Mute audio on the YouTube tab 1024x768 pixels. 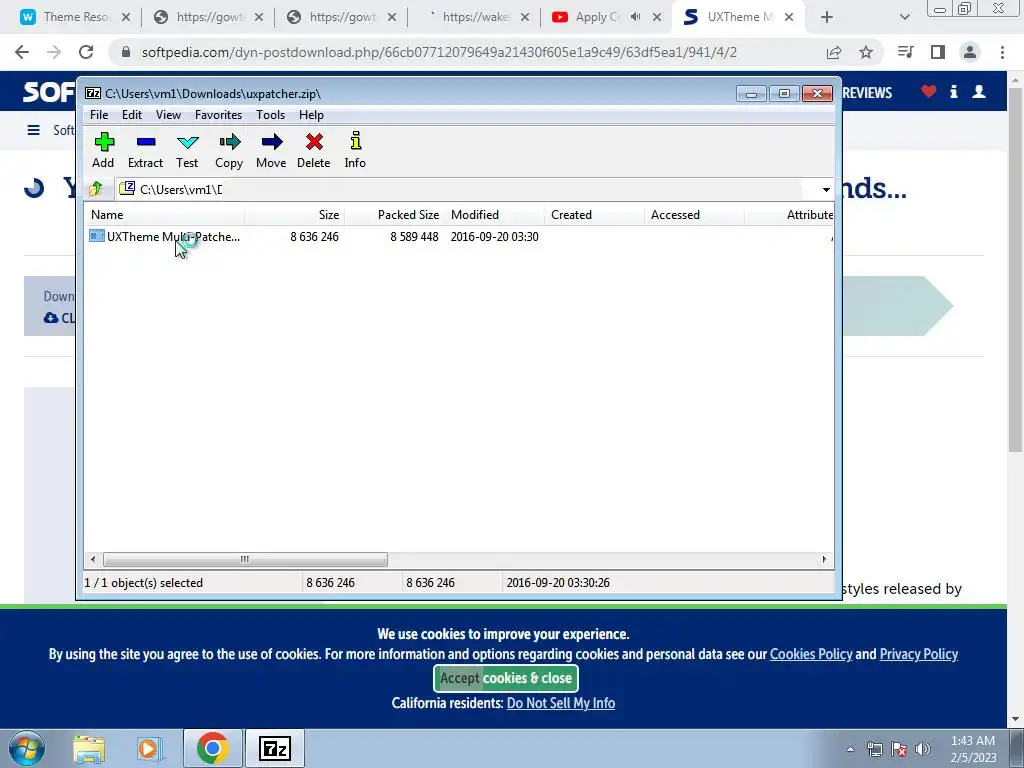635,17
